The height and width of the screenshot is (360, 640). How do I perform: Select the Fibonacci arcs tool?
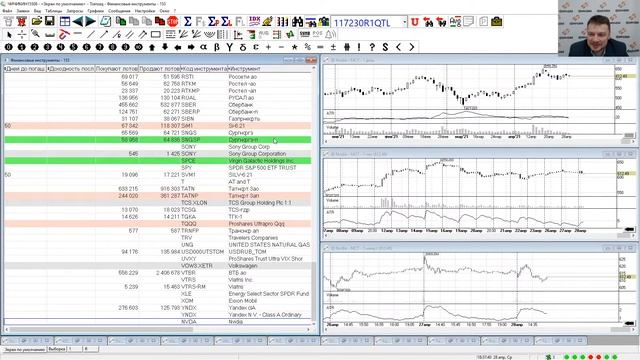coord(209,34)
